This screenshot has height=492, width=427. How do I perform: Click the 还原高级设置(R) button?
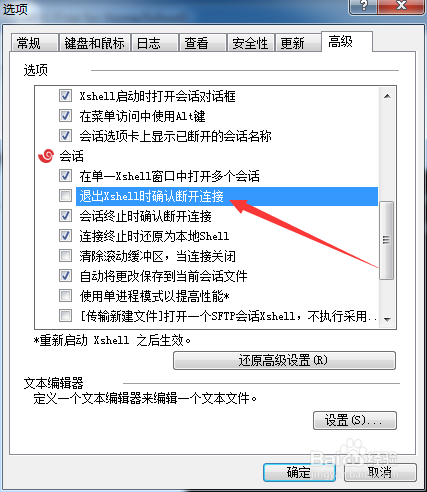coord(284,360)
